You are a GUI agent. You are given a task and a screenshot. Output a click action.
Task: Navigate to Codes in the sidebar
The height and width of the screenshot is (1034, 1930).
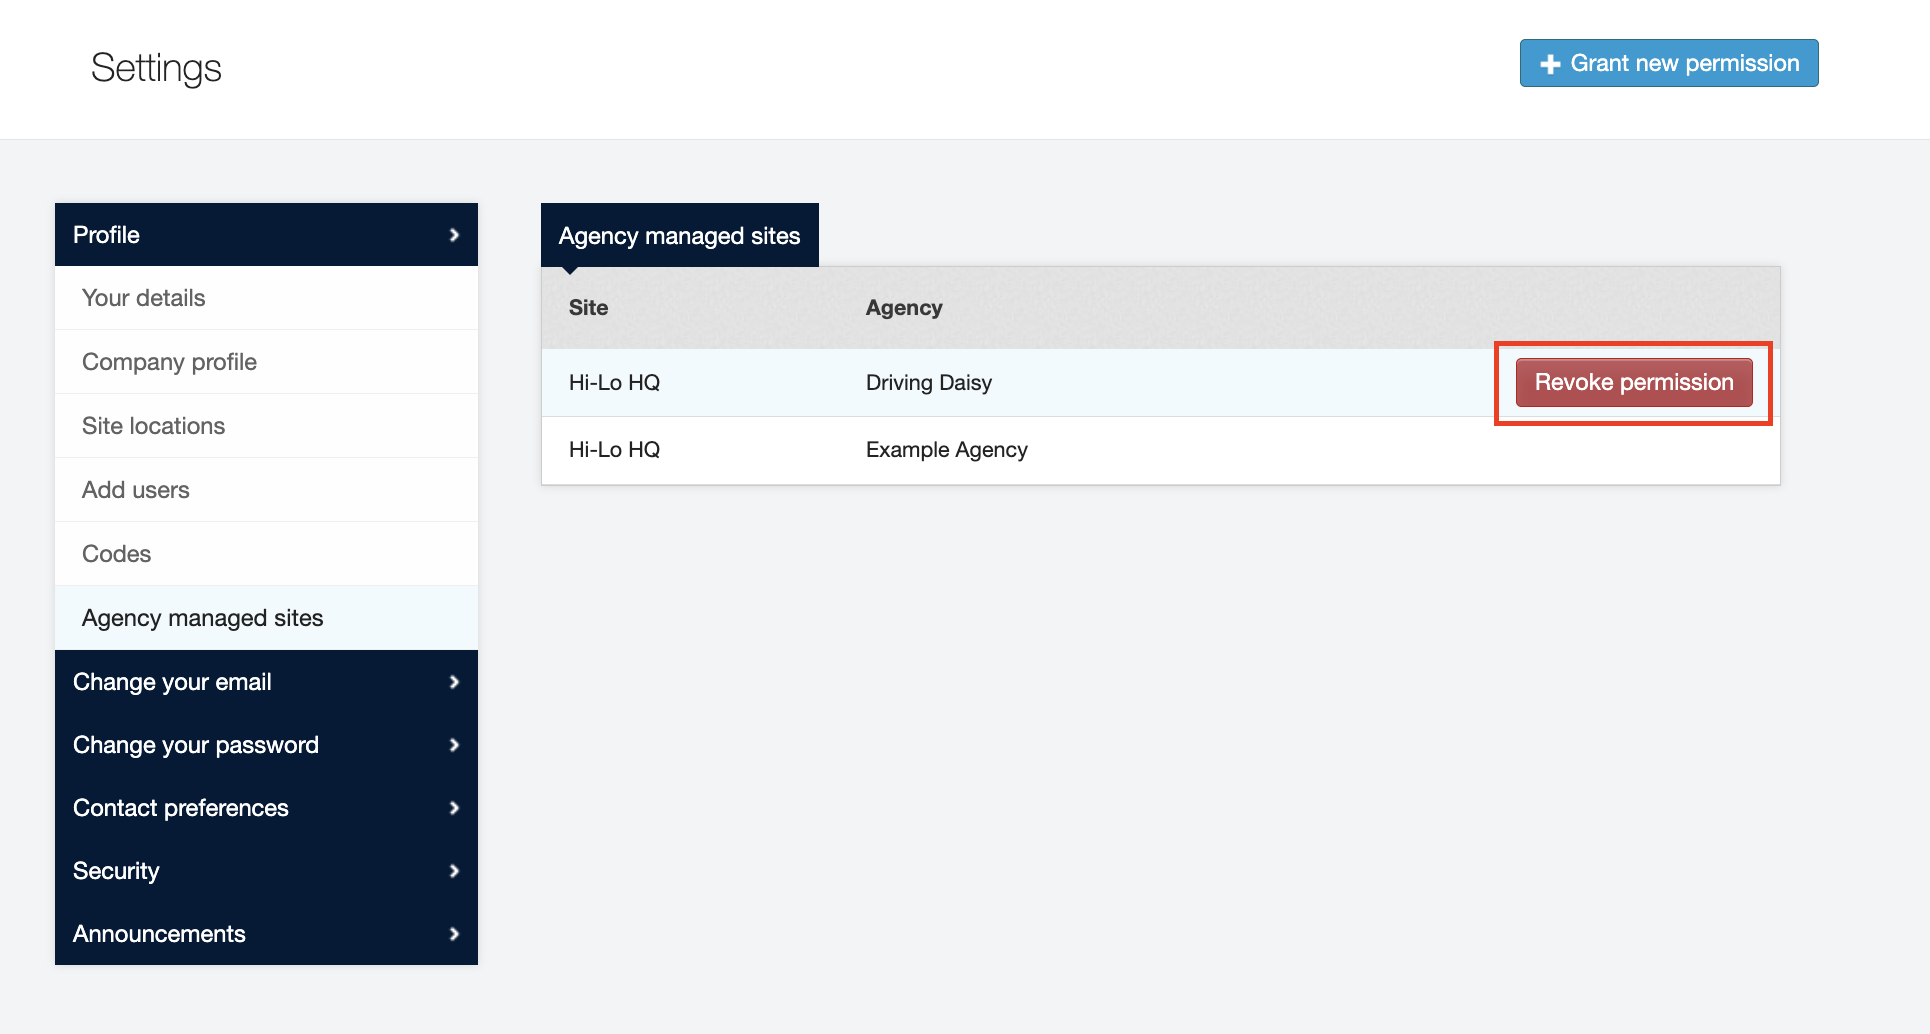(116, 554)
